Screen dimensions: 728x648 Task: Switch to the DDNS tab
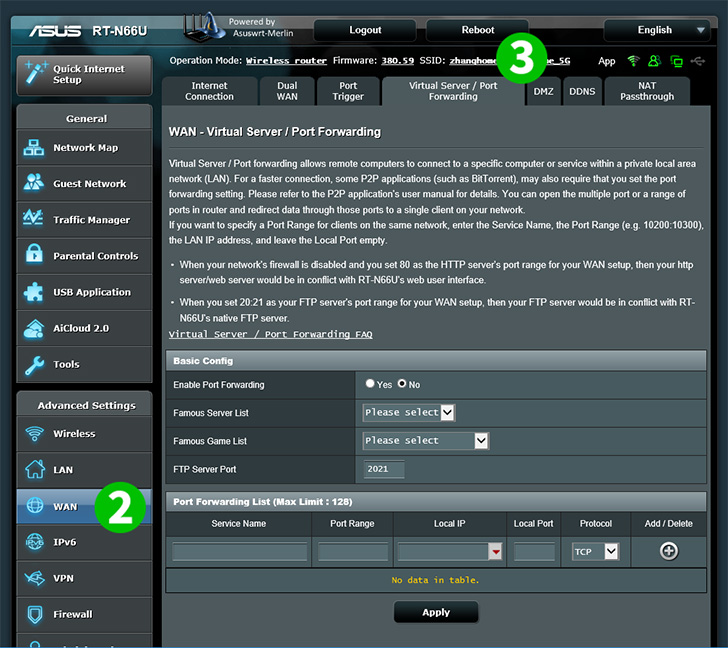582,91
